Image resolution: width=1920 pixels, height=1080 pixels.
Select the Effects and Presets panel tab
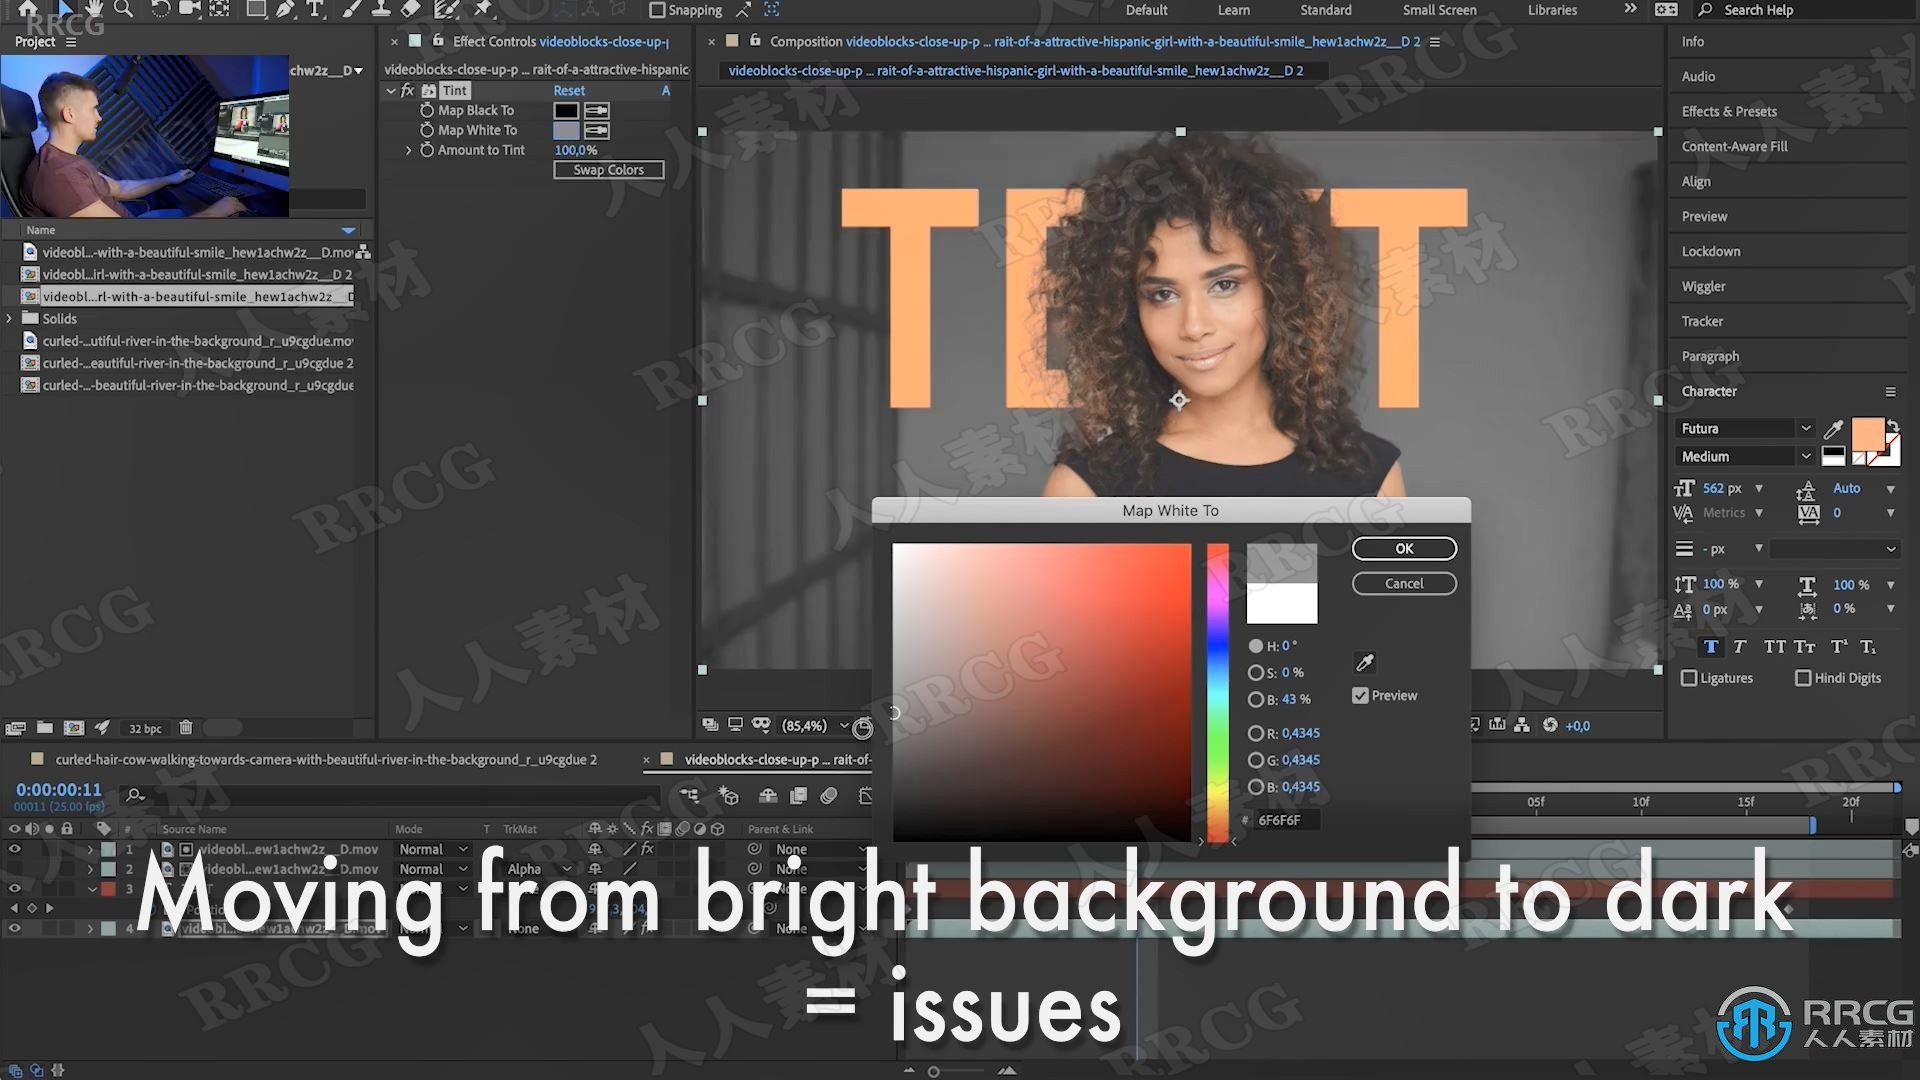pos(1729,111)
